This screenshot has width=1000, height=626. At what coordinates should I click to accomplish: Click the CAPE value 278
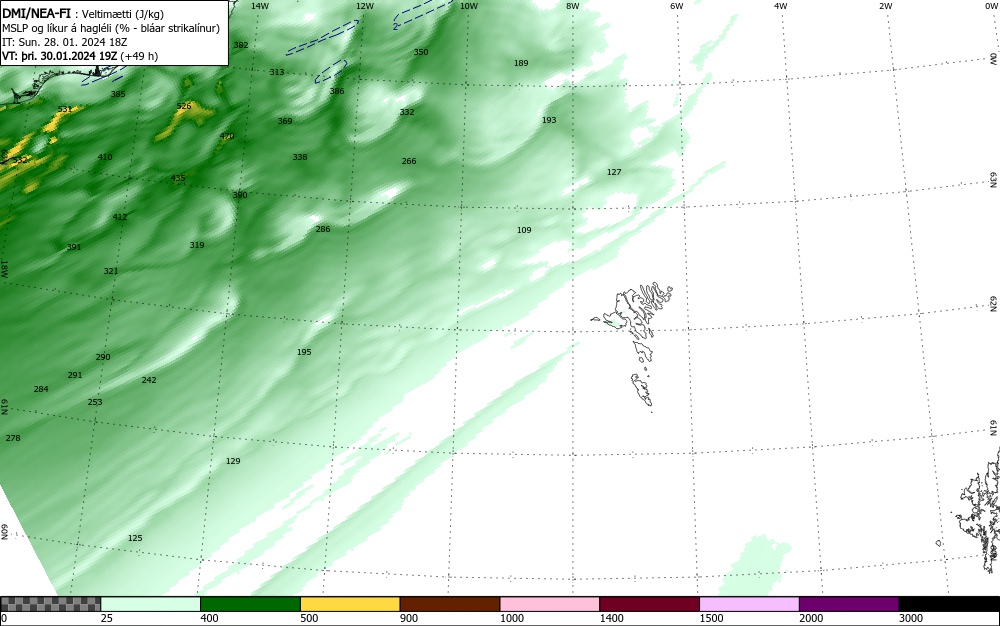point(13,438)
